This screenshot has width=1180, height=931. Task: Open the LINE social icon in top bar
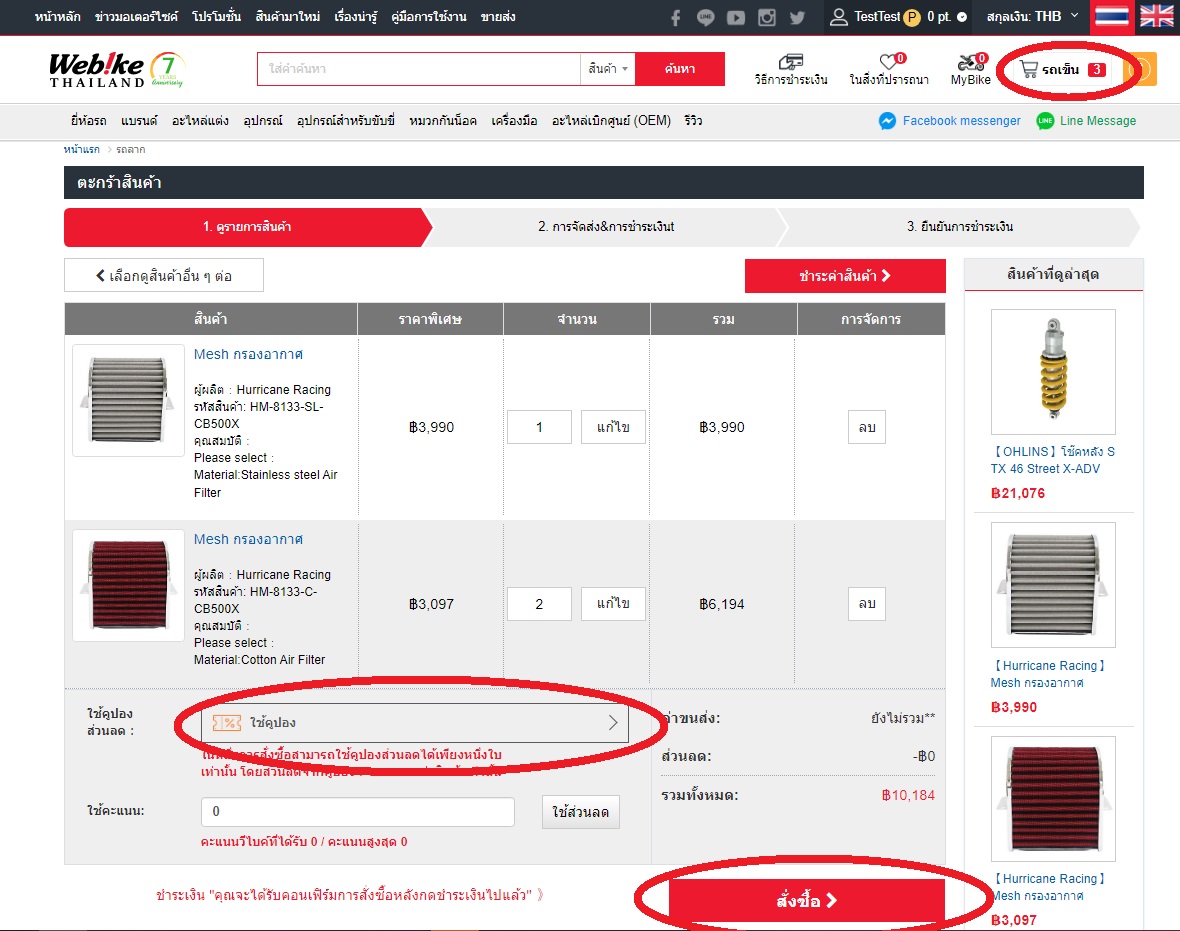(x=705, y=17)
